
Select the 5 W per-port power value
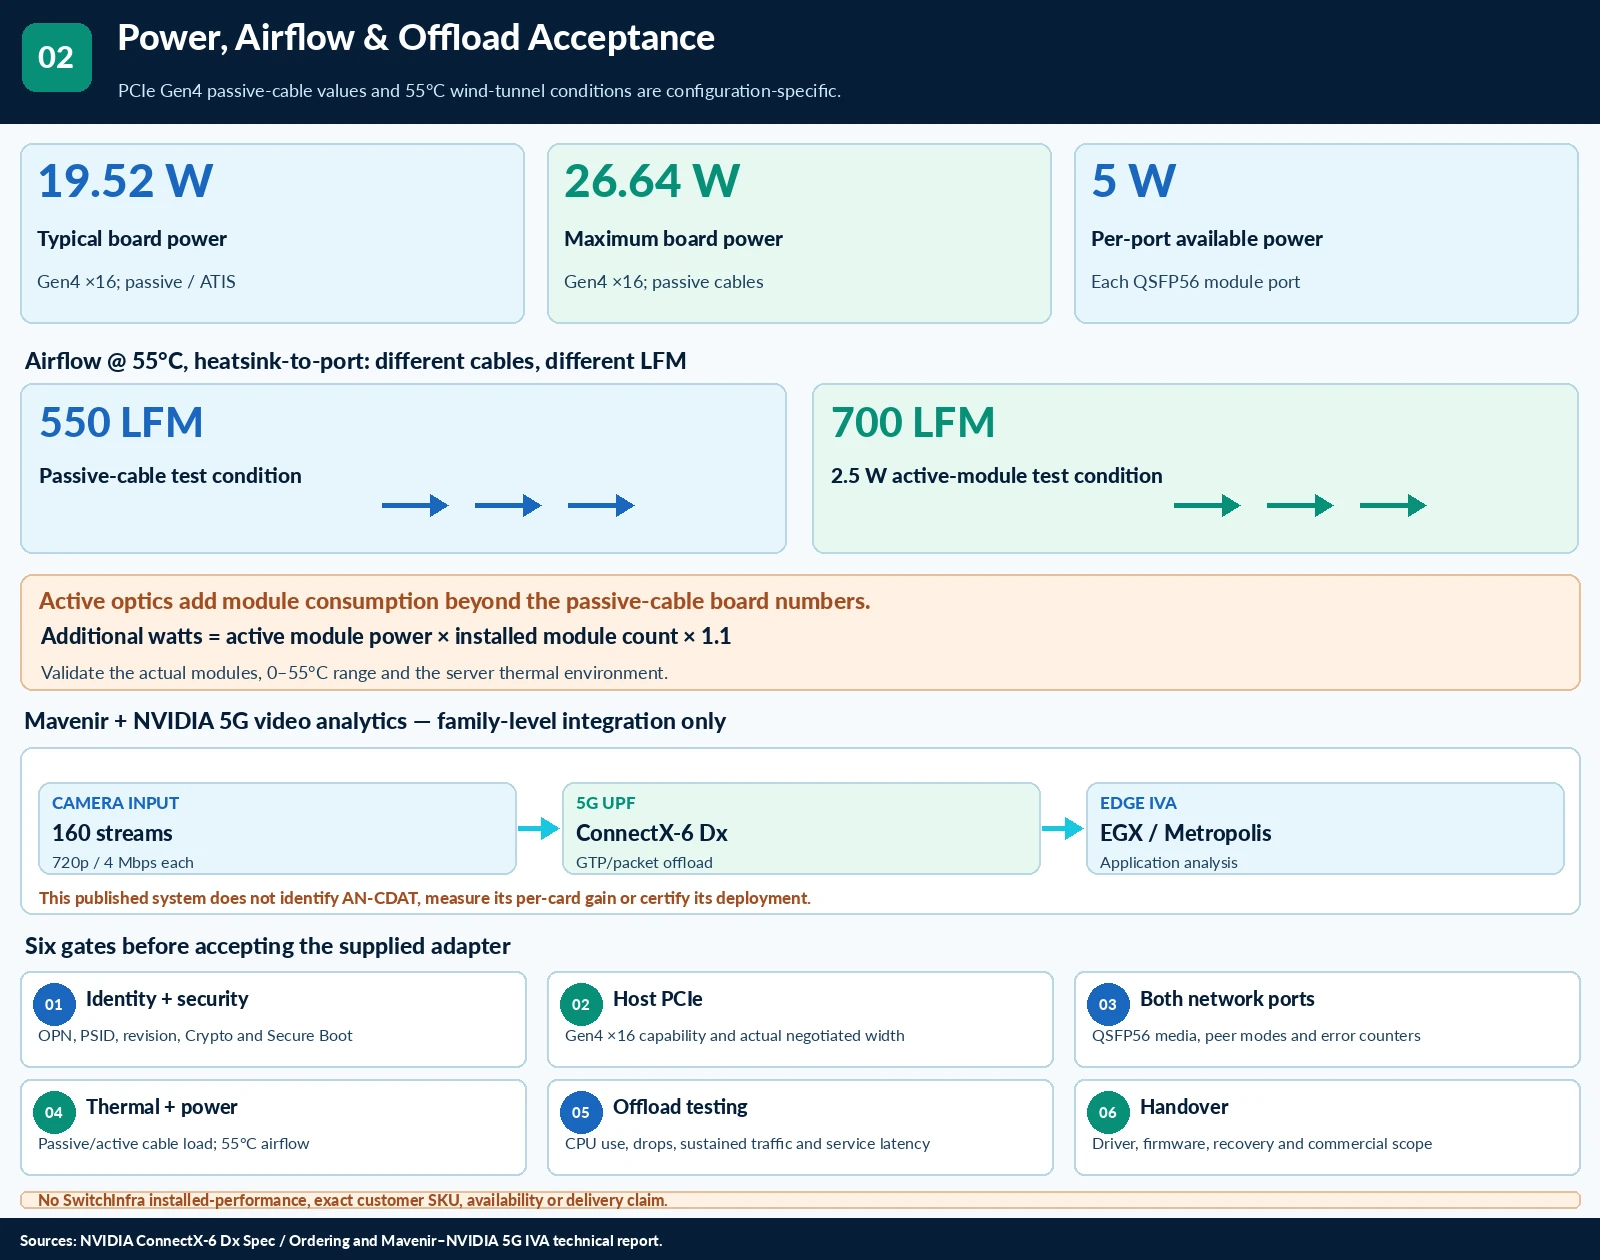[x=1134, y=181]
